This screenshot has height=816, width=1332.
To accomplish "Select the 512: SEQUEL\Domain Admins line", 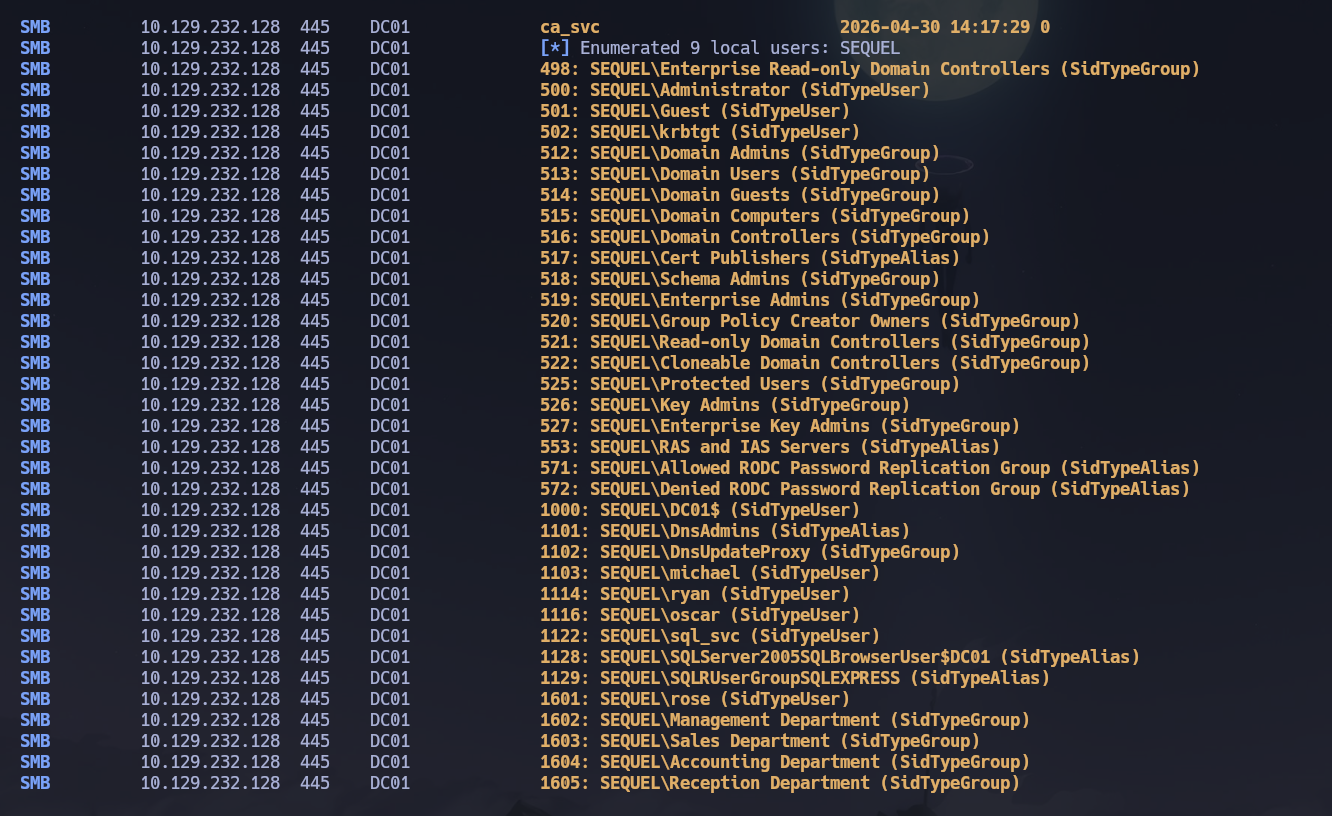I will pyautogui.click(x=740, y=153).
